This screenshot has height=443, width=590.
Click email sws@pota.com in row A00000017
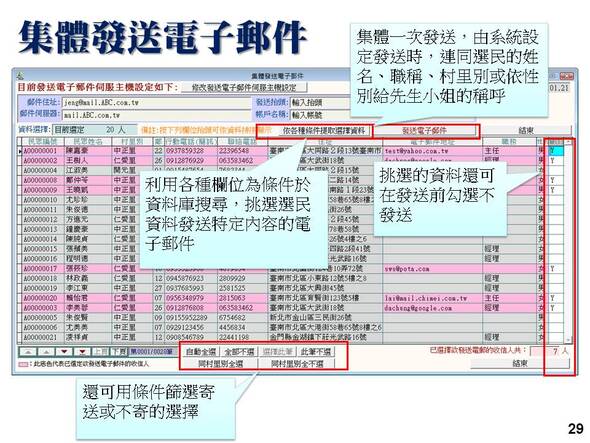(407, 269)
